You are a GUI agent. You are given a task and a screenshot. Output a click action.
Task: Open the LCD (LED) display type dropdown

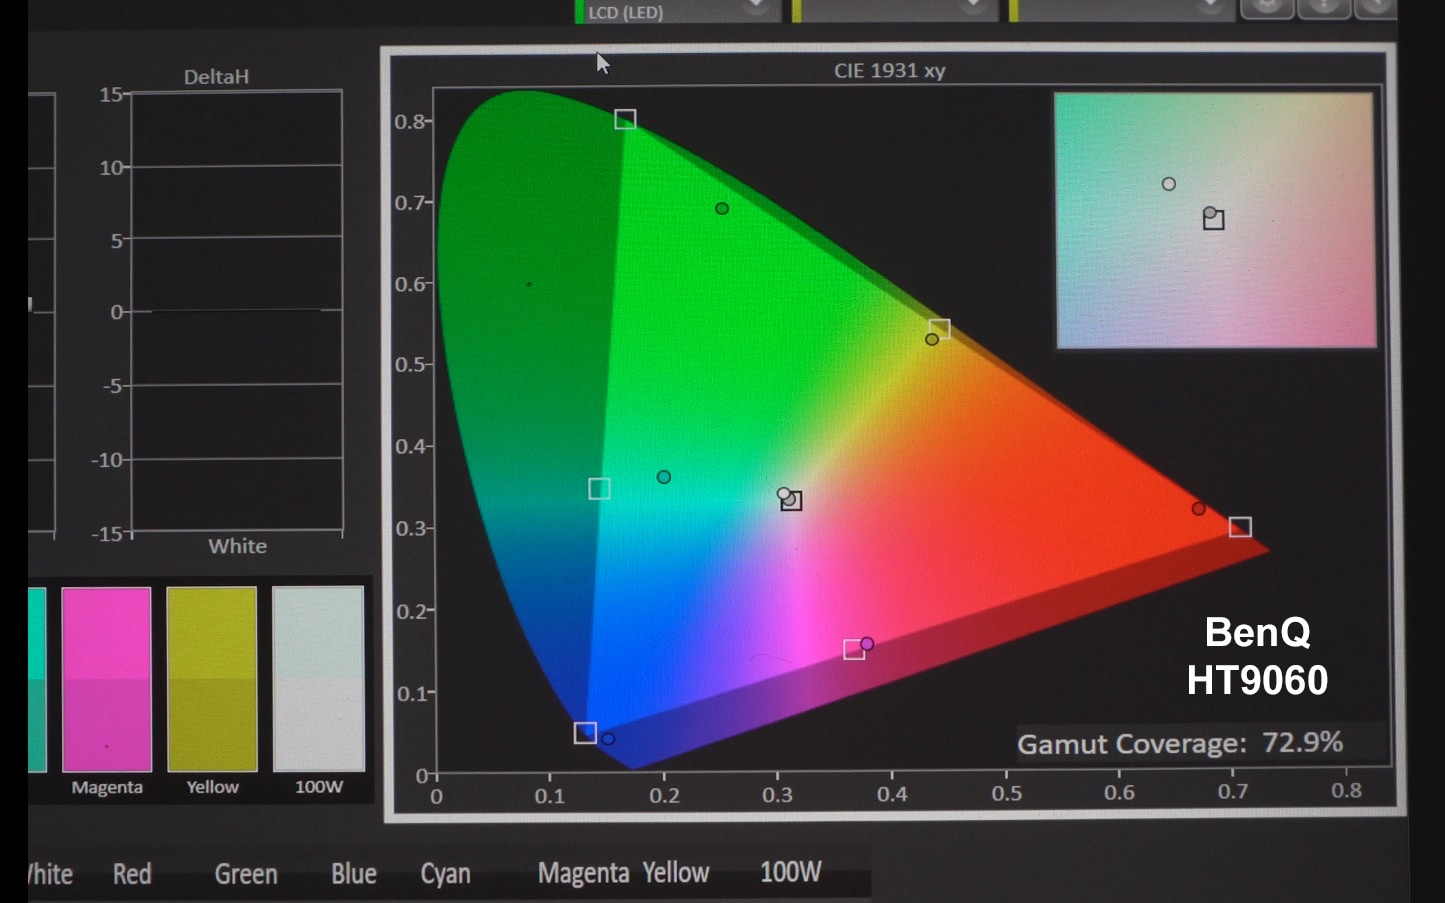(677, 11)
